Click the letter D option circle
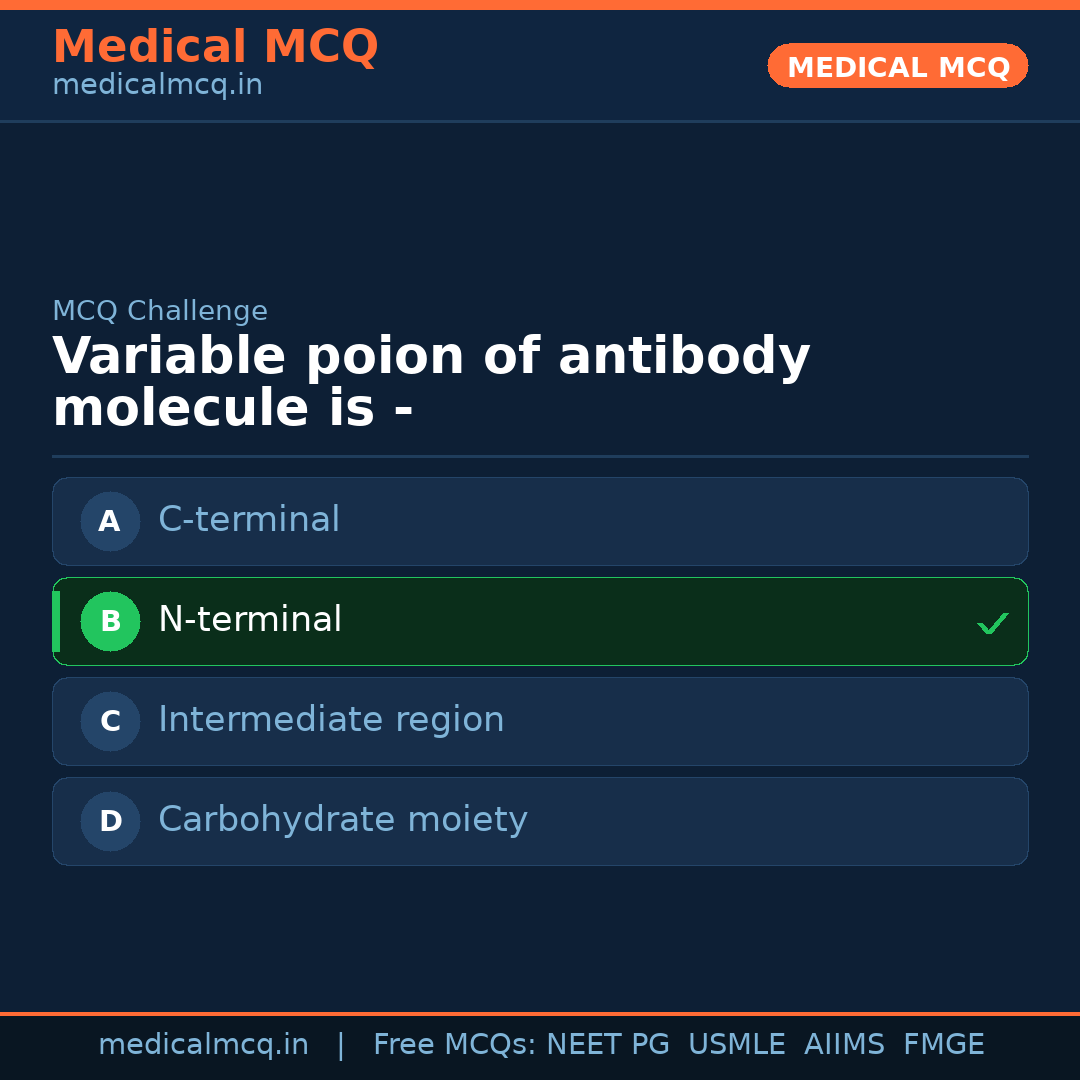1080x1080 pixels. click(110, 821)
